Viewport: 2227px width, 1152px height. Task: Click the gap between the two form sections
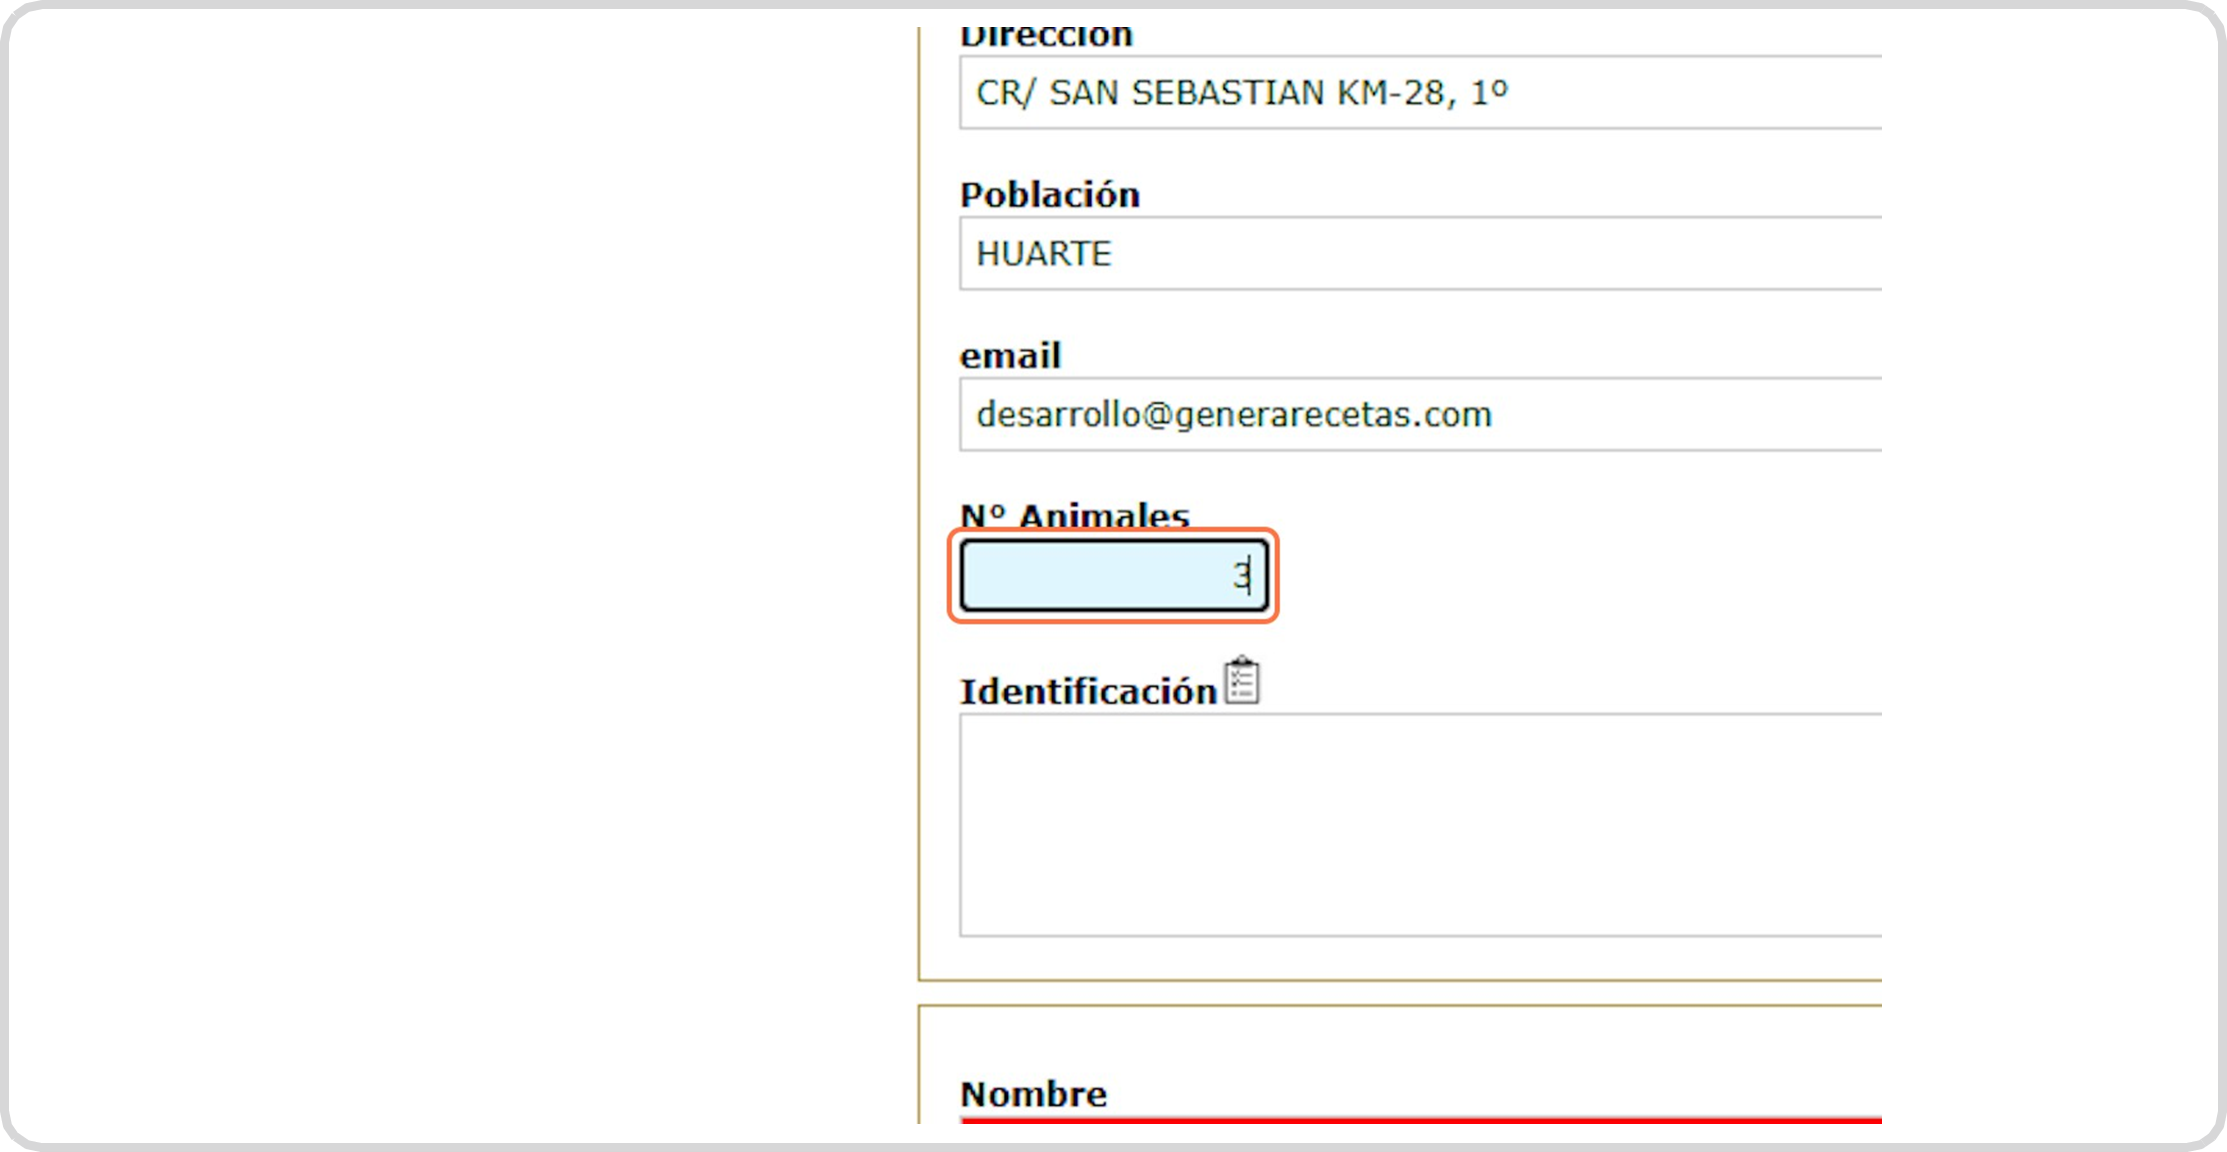[x=1400, y=993]
